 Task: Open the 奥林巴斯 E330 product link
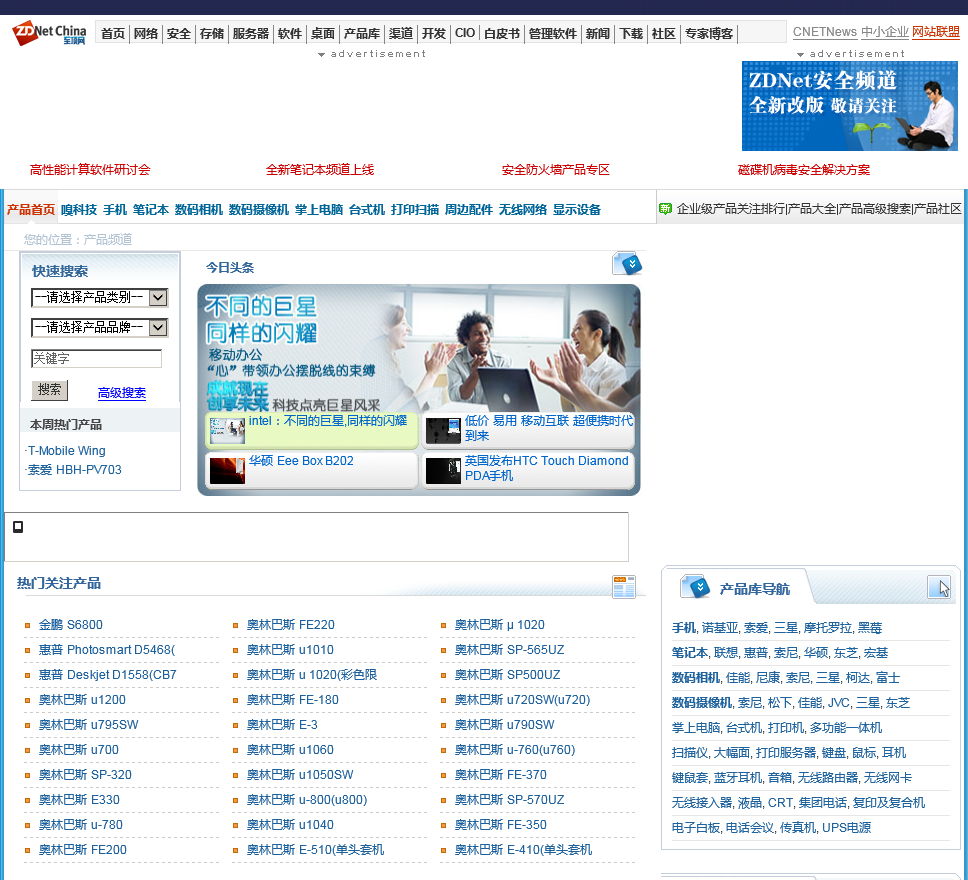[79, 800]
